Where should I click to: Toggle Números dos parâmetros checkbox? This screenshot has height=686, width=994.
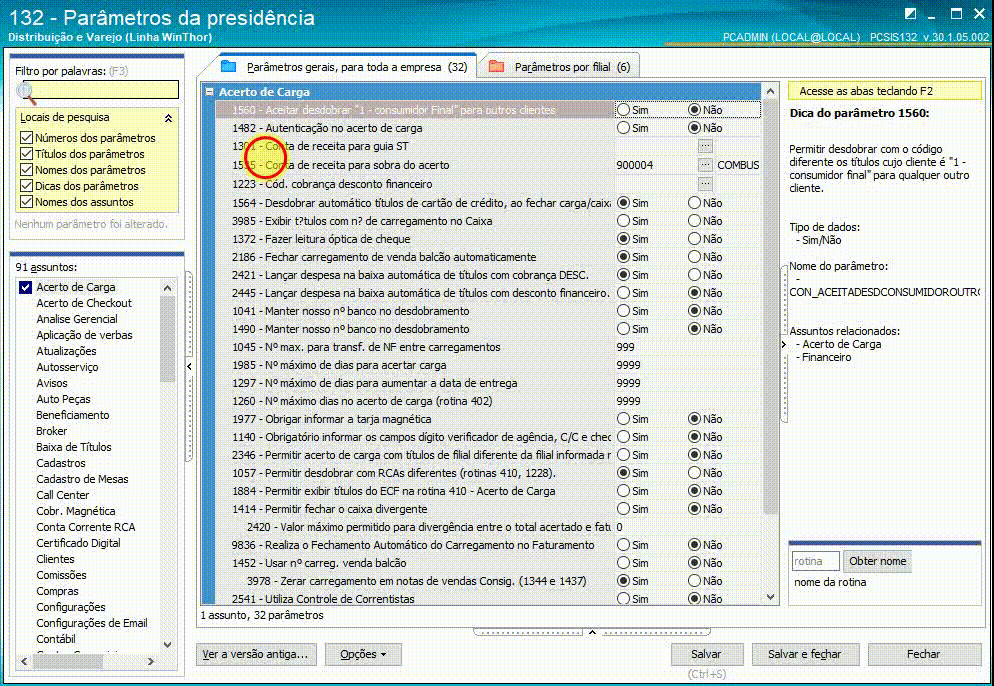click(x=26, y=138)
